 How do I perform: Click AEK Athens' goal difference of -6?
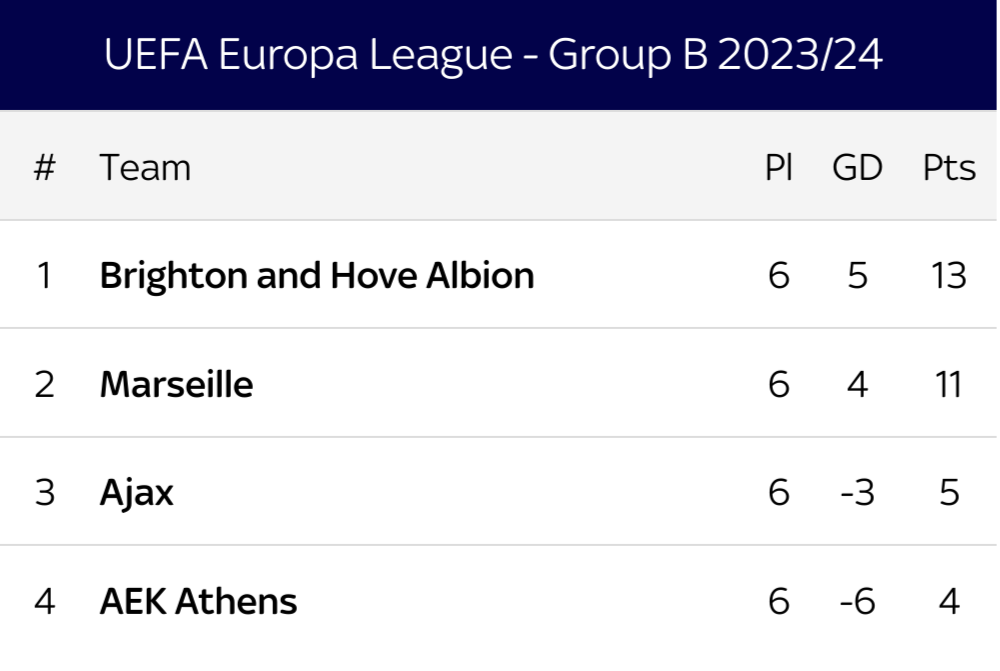point(857,601)
